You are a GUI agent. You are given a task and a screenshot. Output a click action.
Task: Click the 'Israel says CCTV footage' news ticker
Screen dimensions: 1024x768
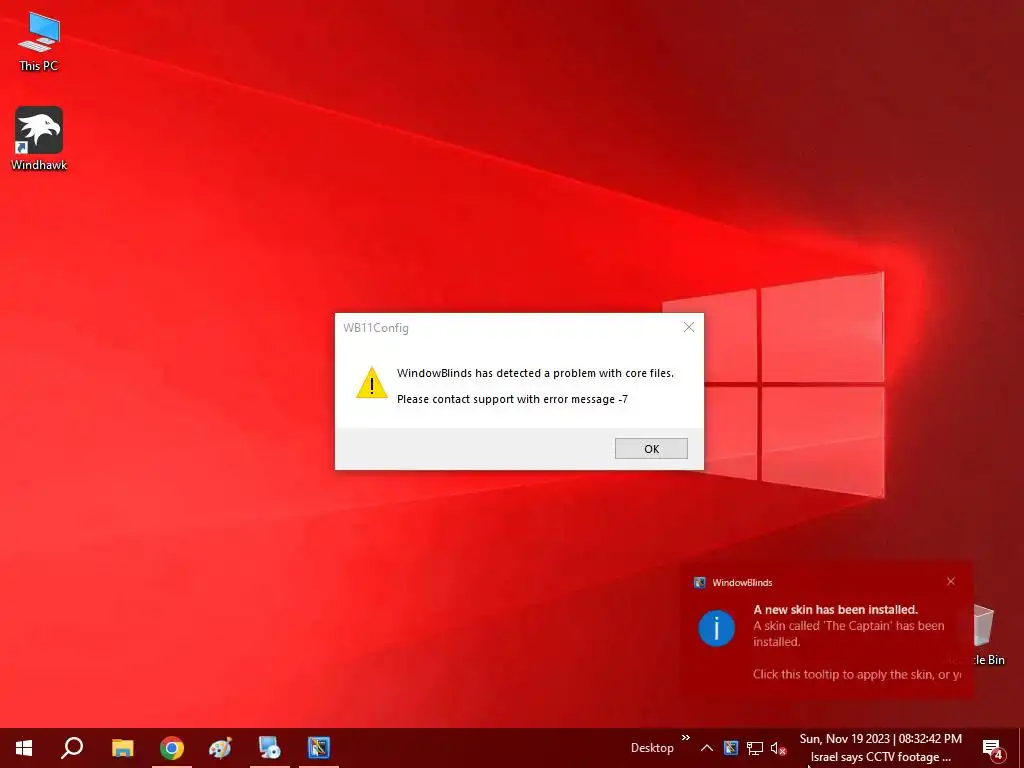point(880,757)
